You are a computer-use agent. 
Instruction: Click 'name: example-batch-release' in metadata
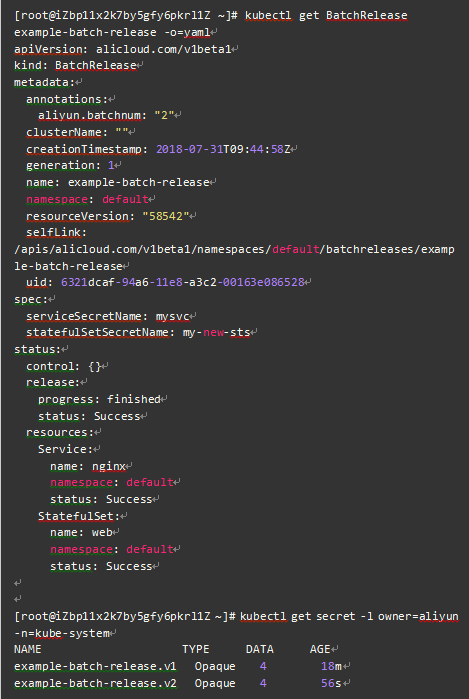[118, 182]
